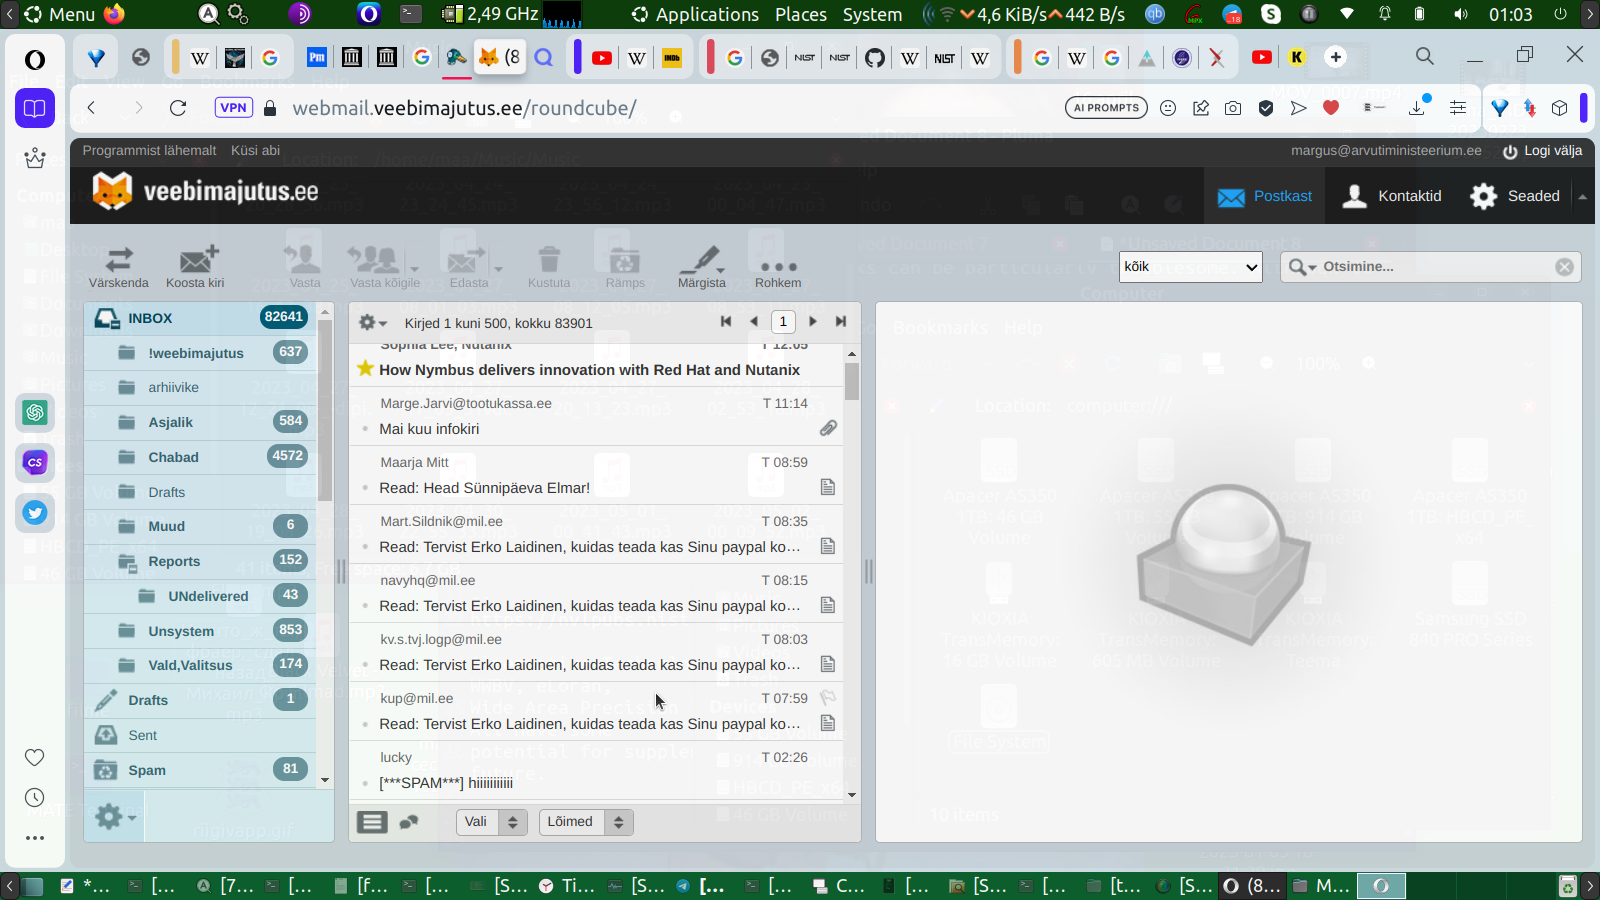This screenshot has width=1600, height=900.
Task: Open the Rohkem more actions menu
Action: [x=778, y=268]
